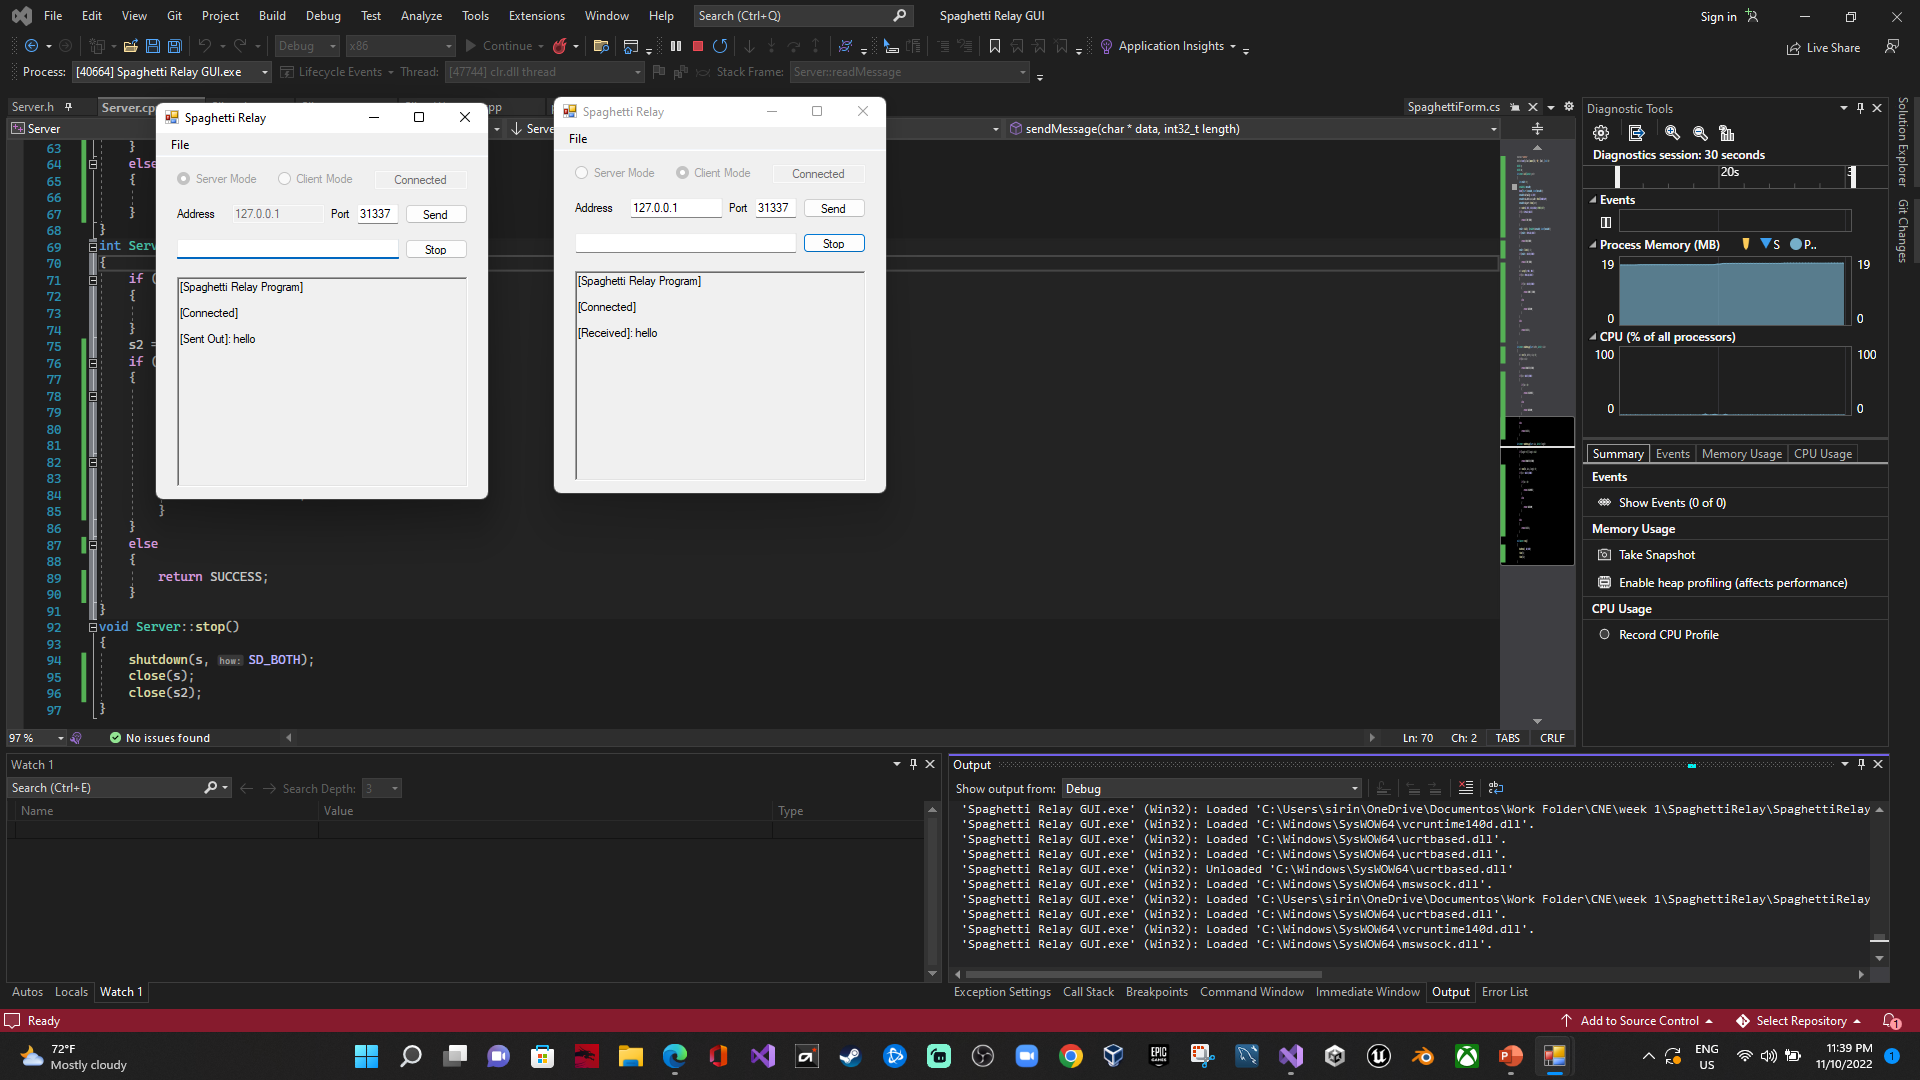Switch to Memory Usage tab
The image size is (1920, 1080).
click(x=1741, y=454)
